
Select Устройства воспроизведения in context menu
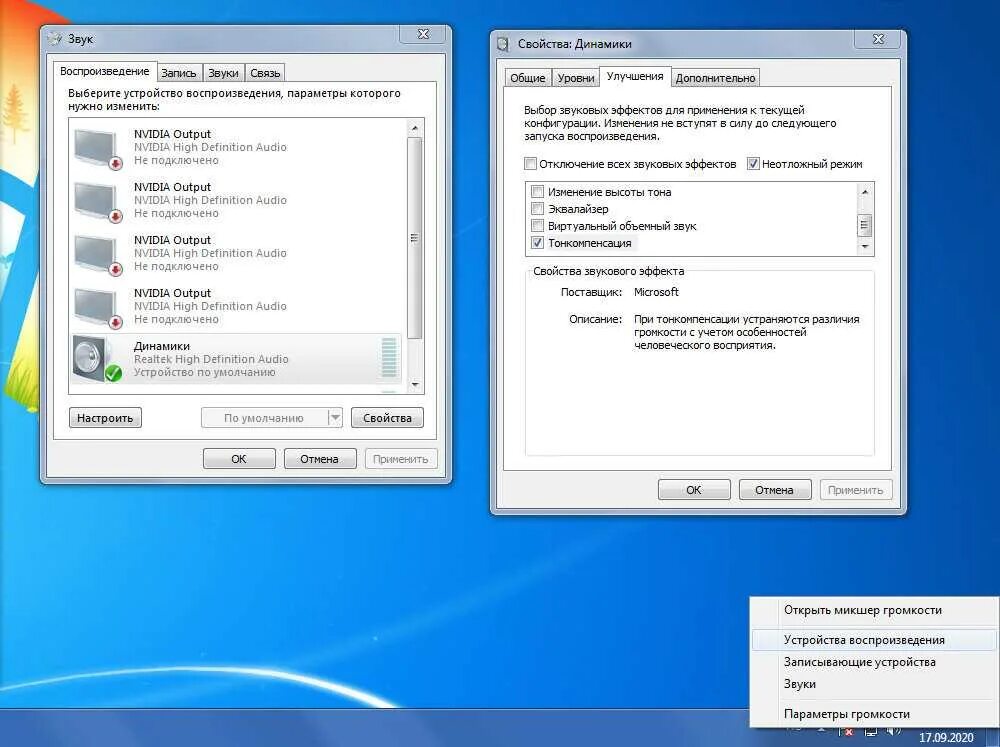coord(874,640)
